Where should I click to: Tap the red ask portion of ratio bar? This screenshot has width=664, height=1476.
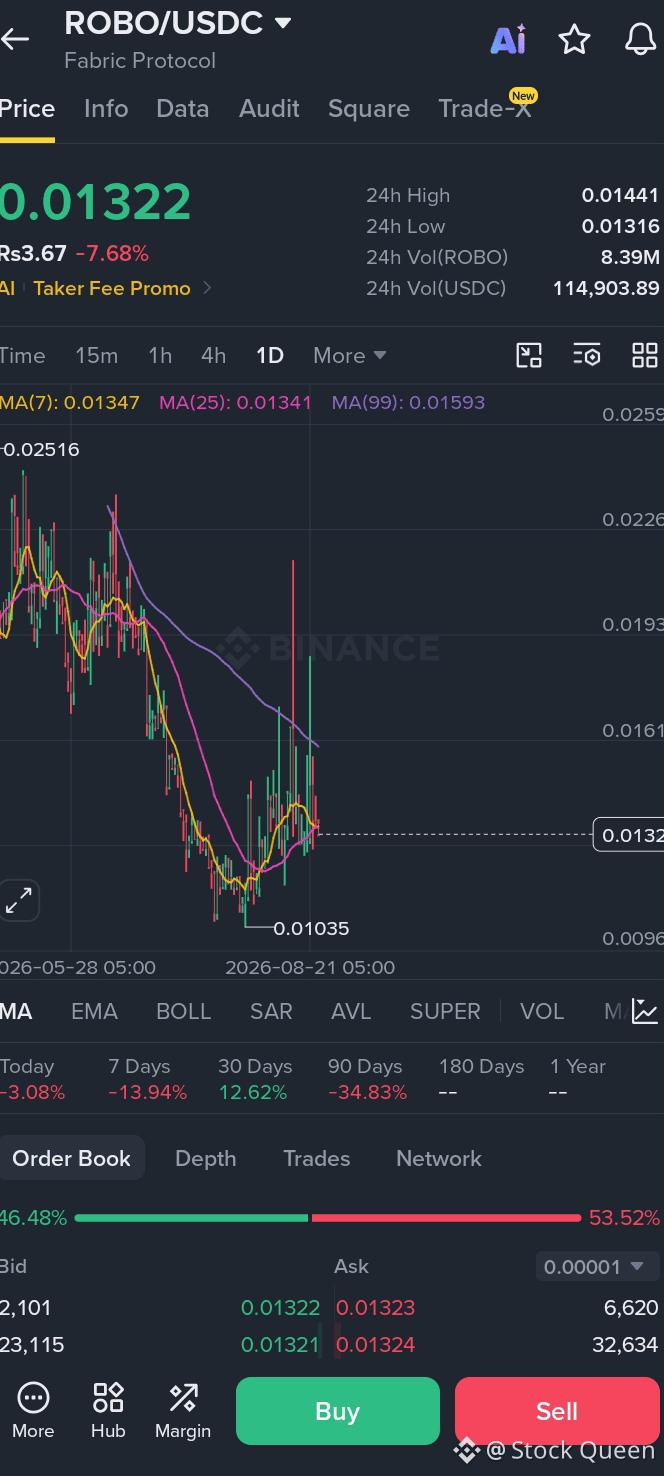446,1218
